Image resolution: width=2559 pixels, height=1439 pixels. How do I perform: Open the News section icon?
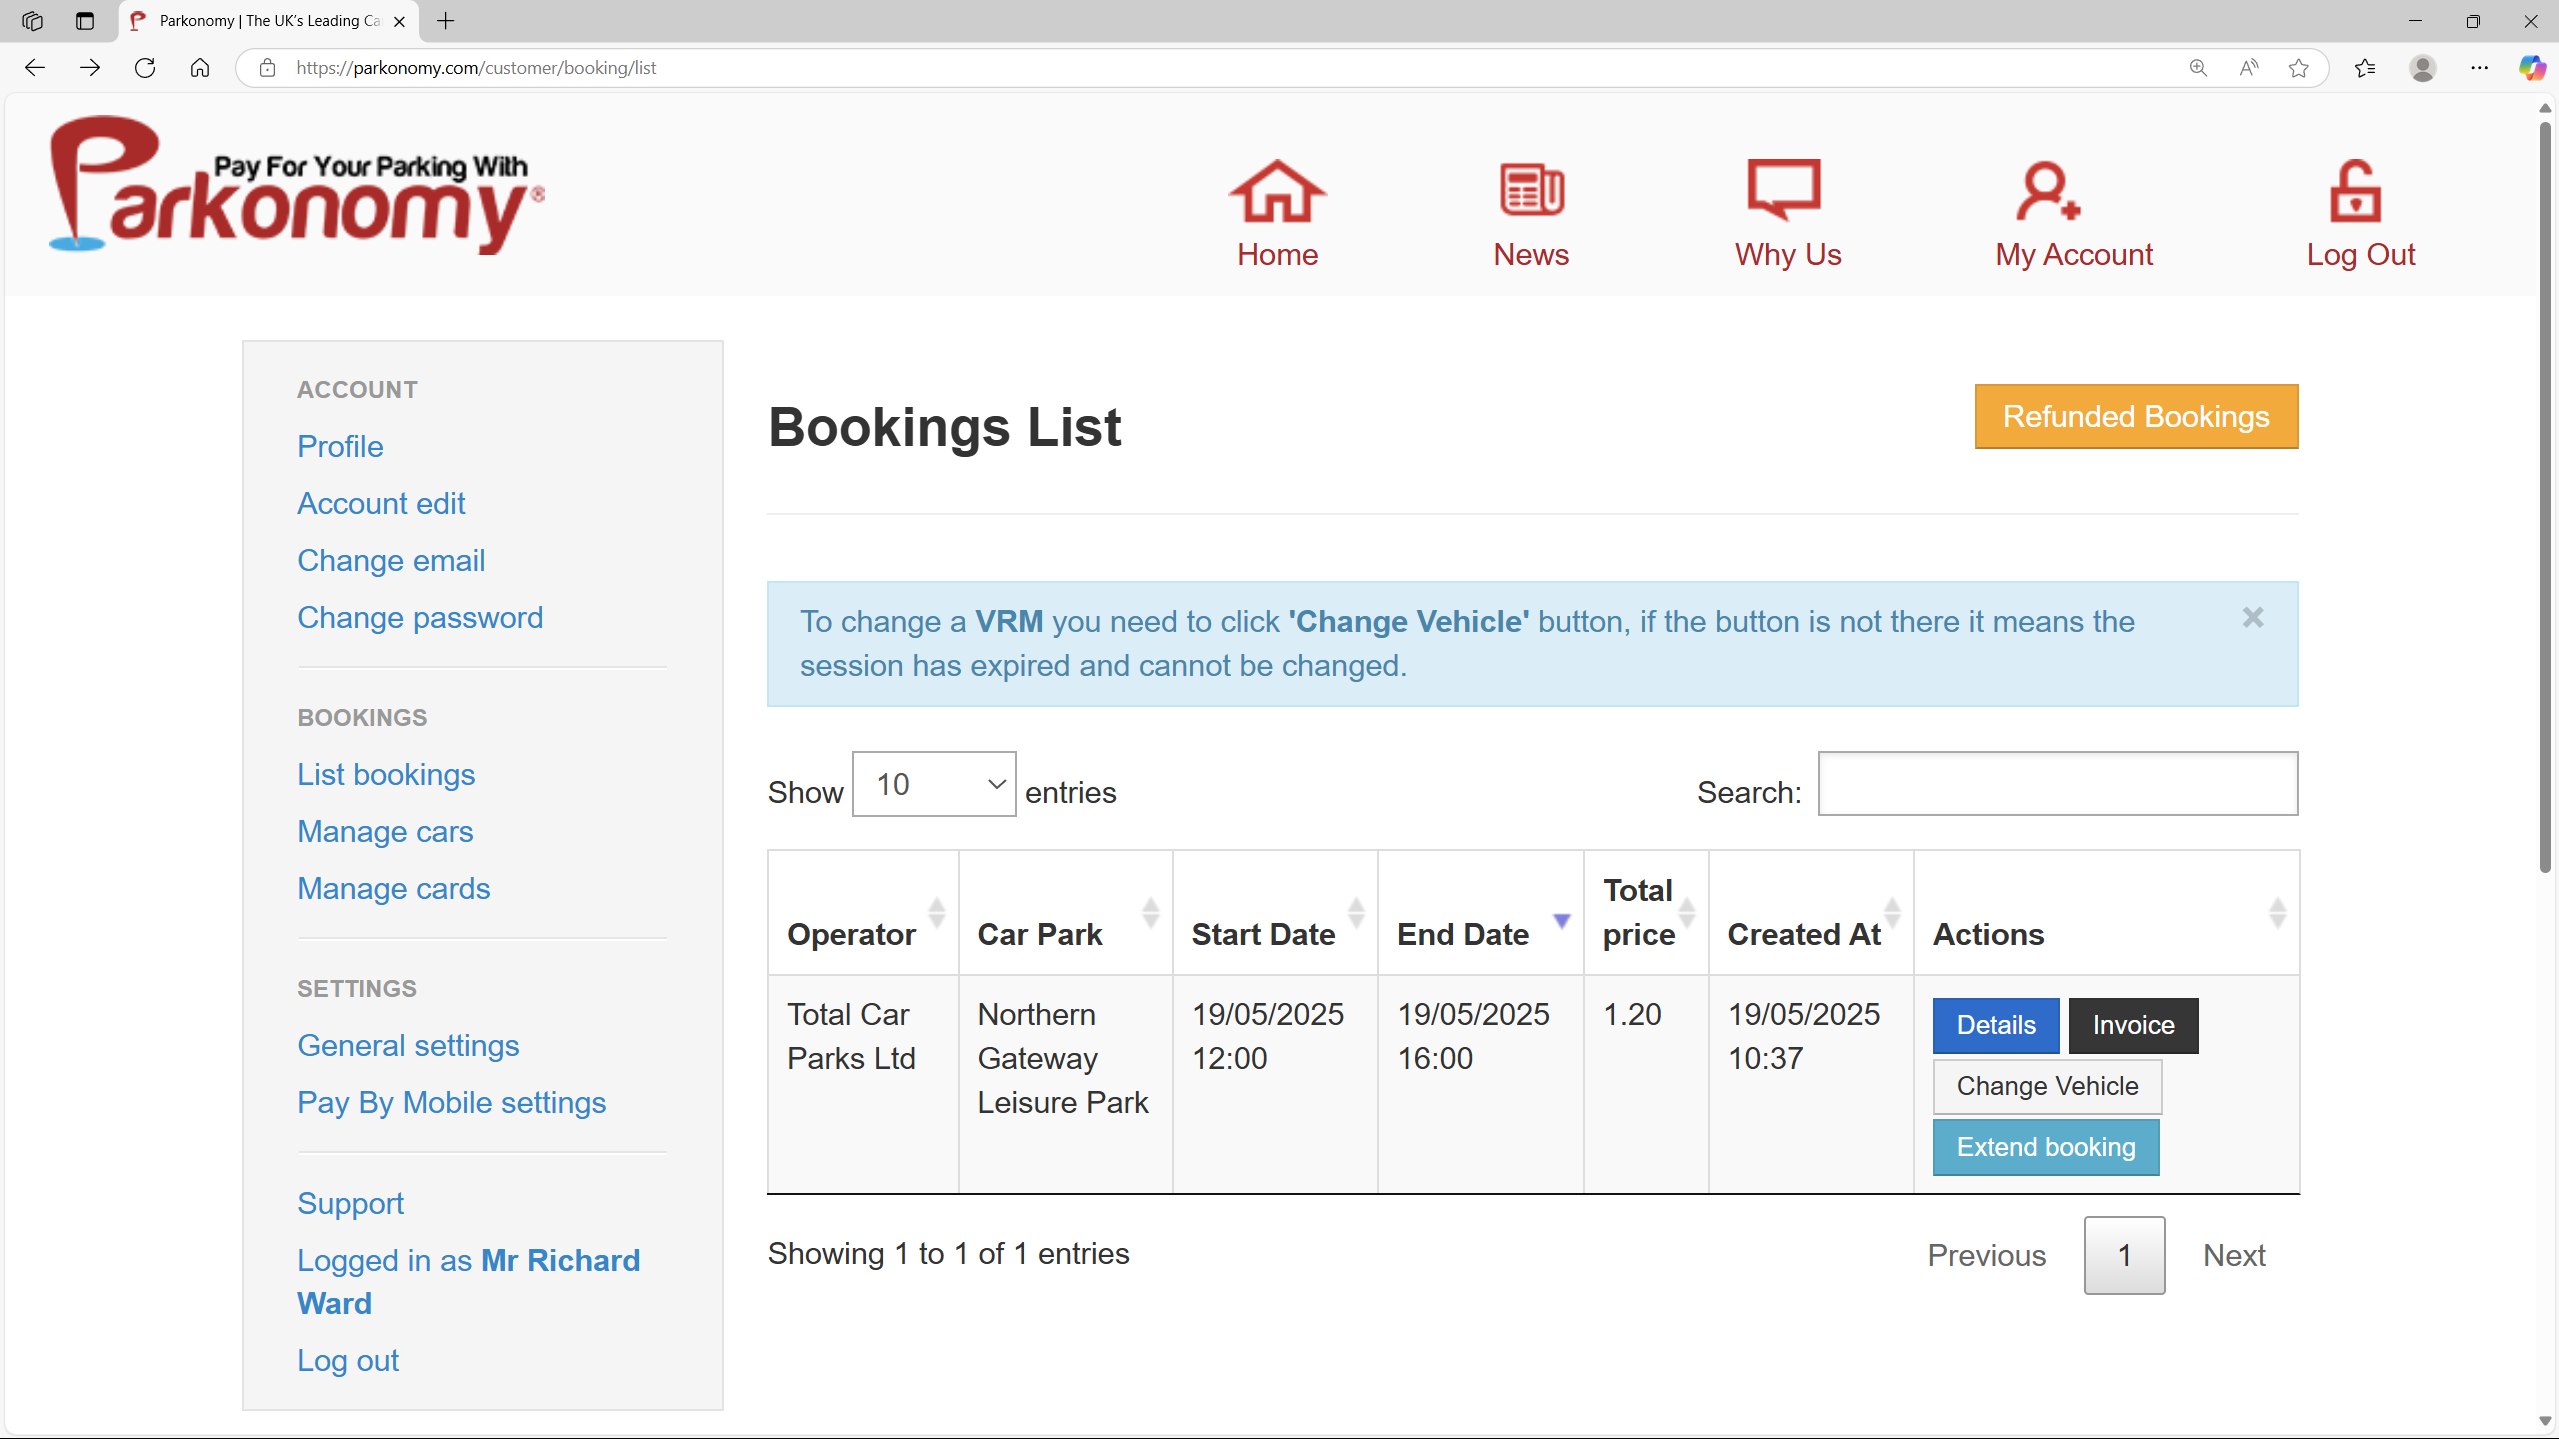click(1531, 189)
